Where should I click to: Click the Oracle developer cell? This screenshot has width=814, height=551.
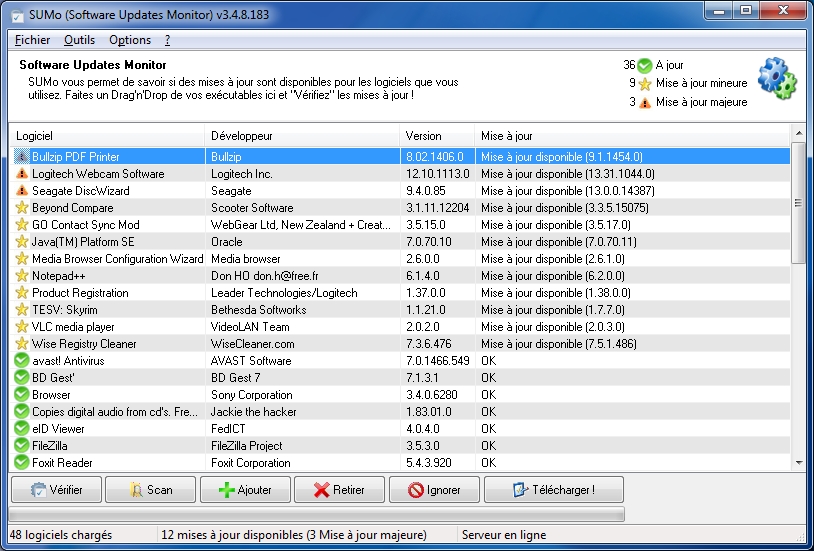(226, 241)
